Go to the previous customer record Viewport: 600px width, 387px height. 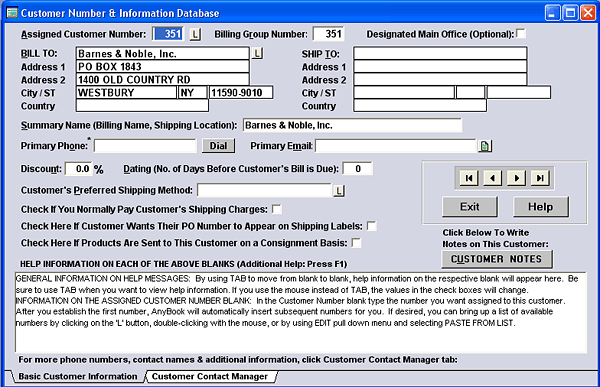[x=492, y=178]
